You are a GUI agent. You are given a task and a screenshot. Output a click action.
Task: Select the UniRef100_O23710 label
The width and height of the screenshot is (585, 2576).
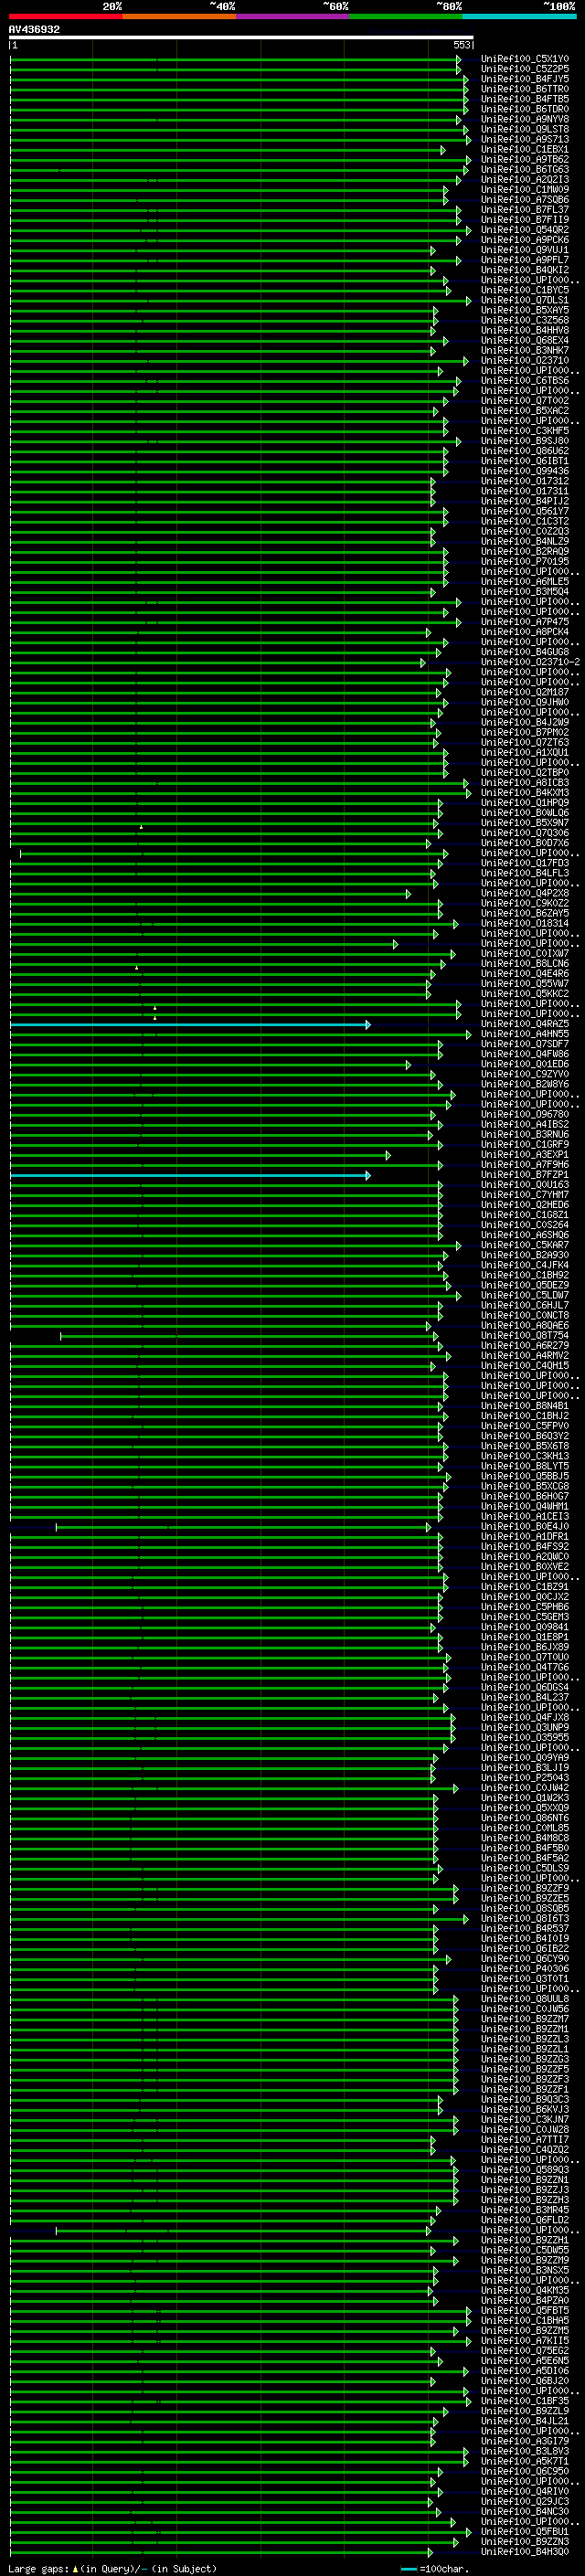pos(525,361)
